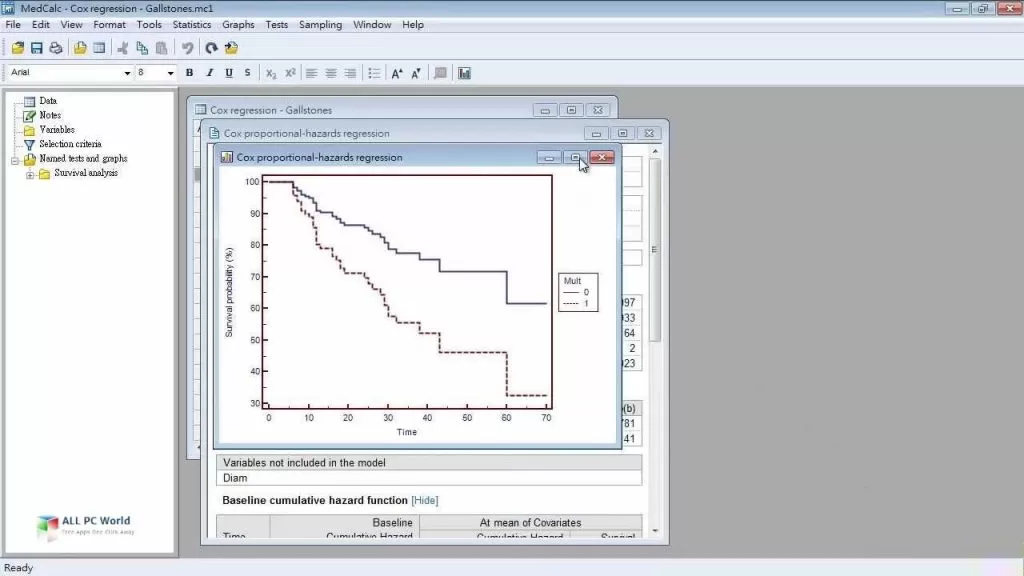1024x576 pixels.
Task: Click the Ready status bar text
Action: 18,568
